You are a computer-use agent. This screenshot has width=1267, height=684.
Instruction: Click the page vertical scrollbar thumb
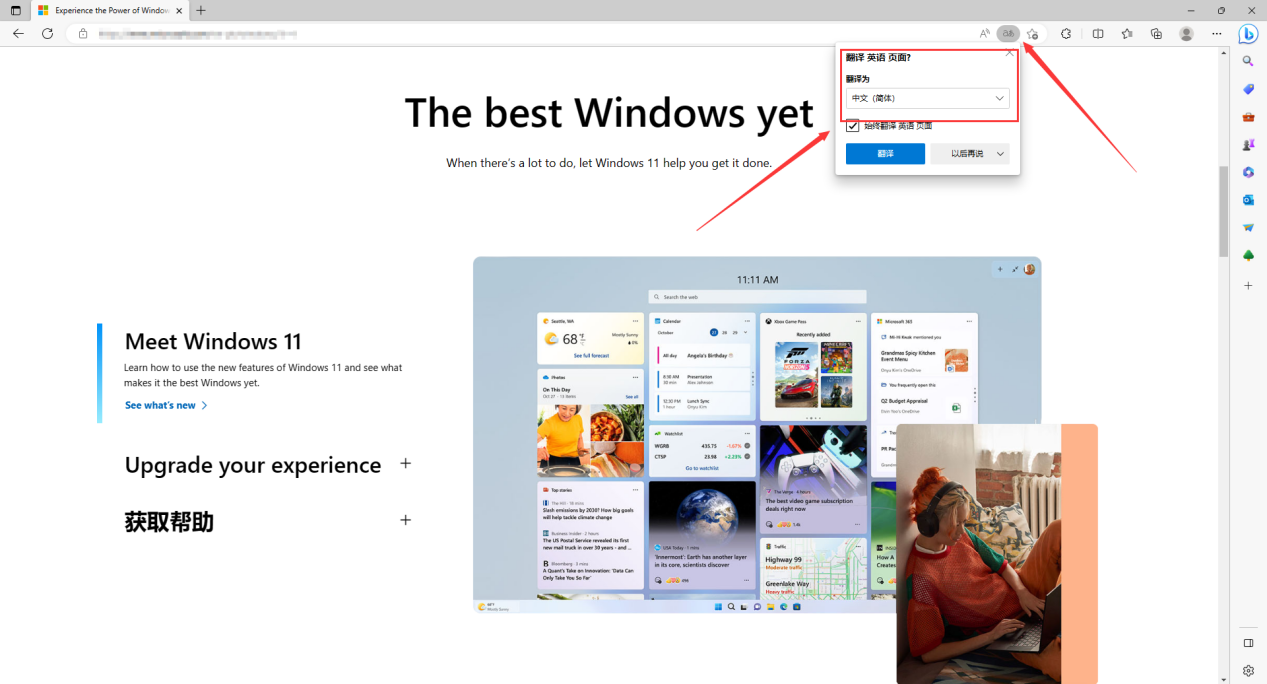1223,211
